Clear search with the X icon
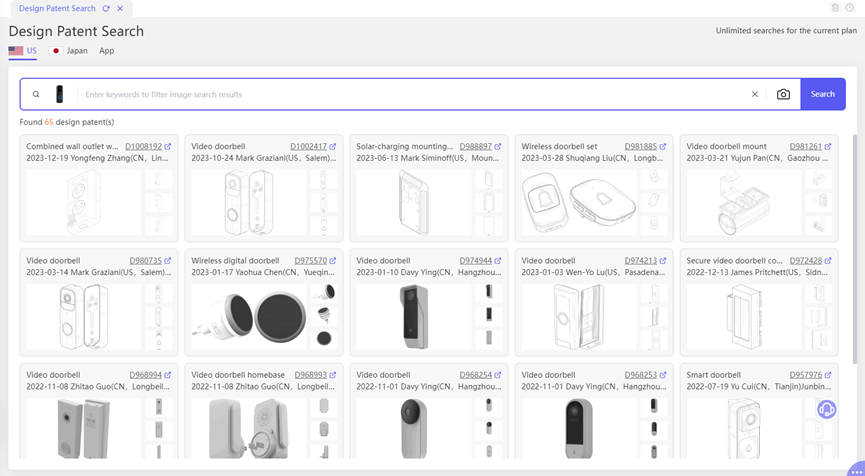Viewport: 865px width, 476px height. [755, 94]
